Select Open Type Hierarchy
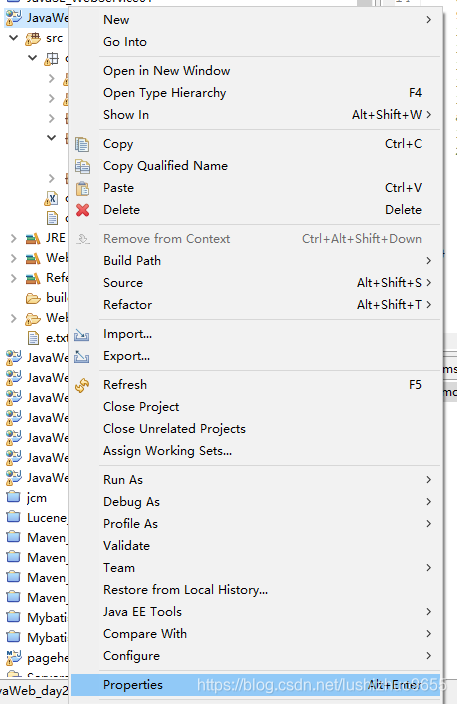 pos(256,92)
